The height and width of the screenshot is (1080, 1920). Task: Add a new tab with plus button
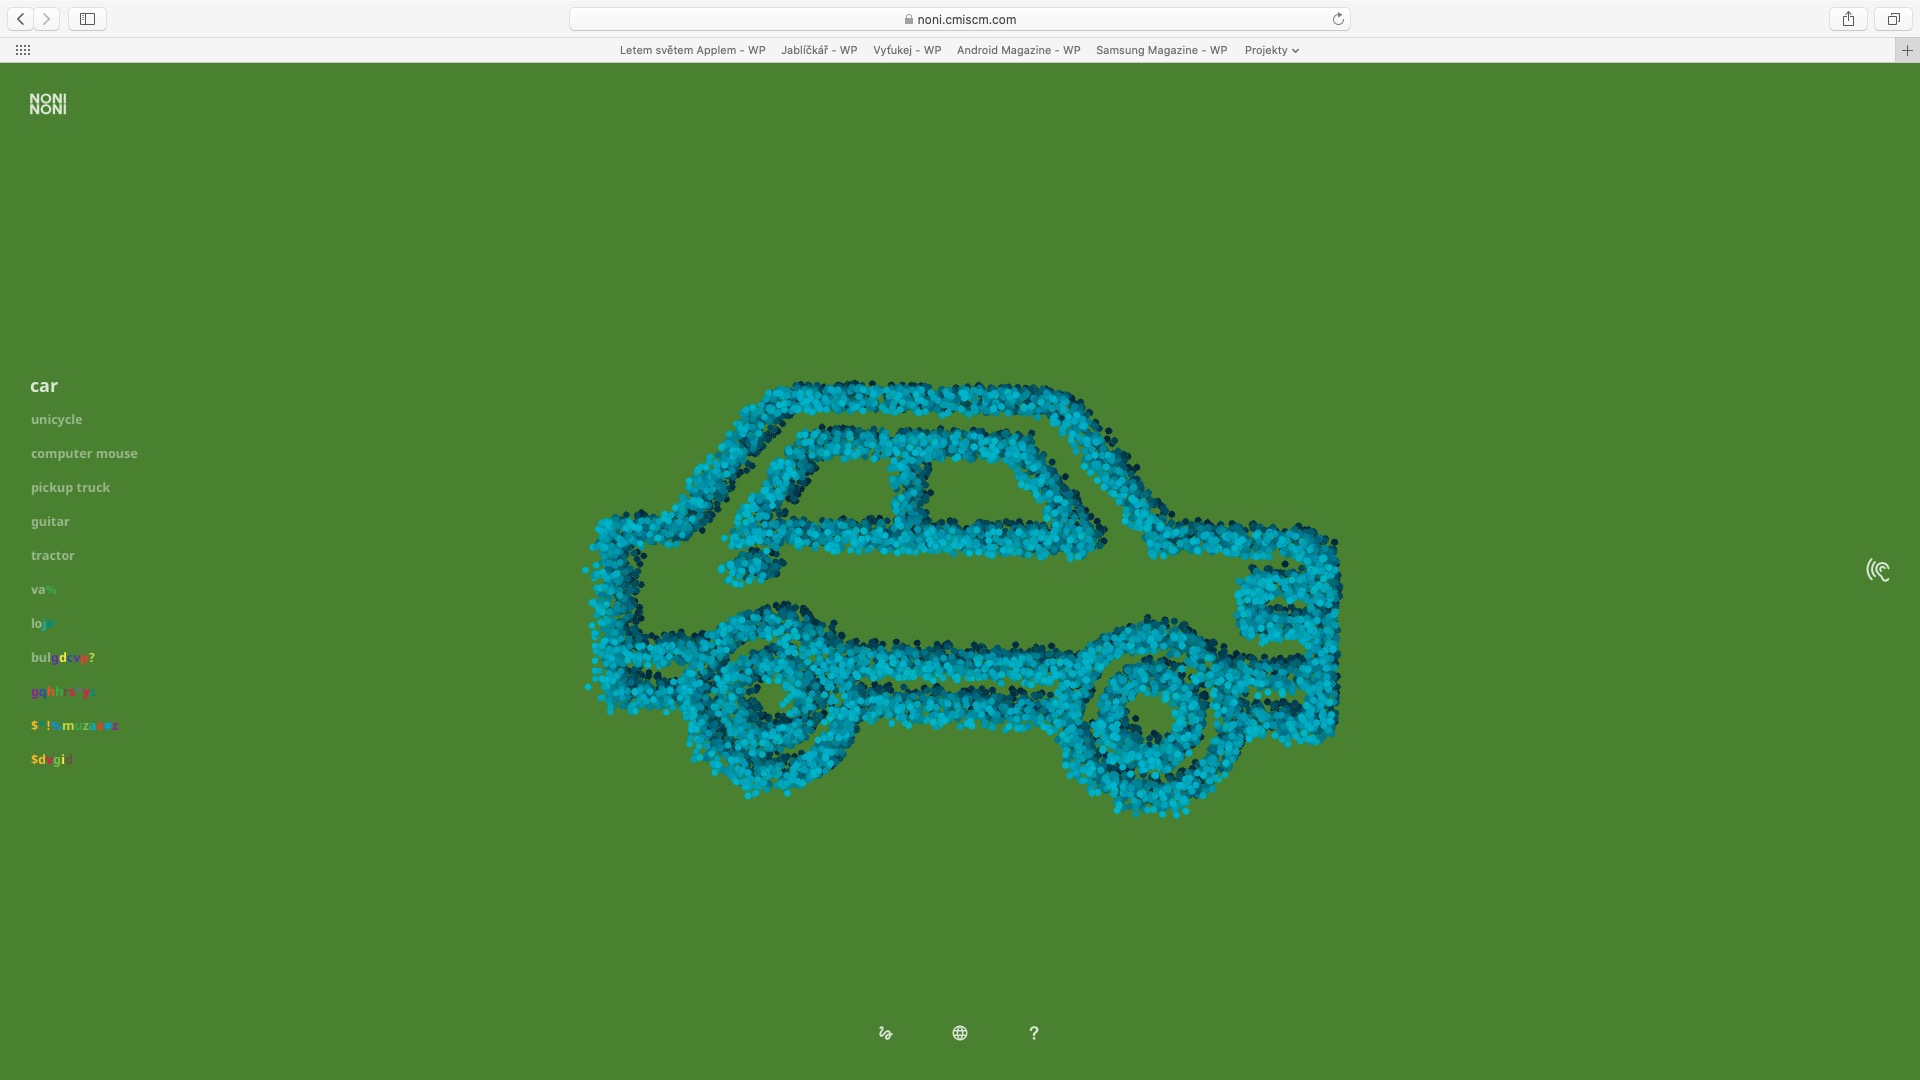[1907, 50]
